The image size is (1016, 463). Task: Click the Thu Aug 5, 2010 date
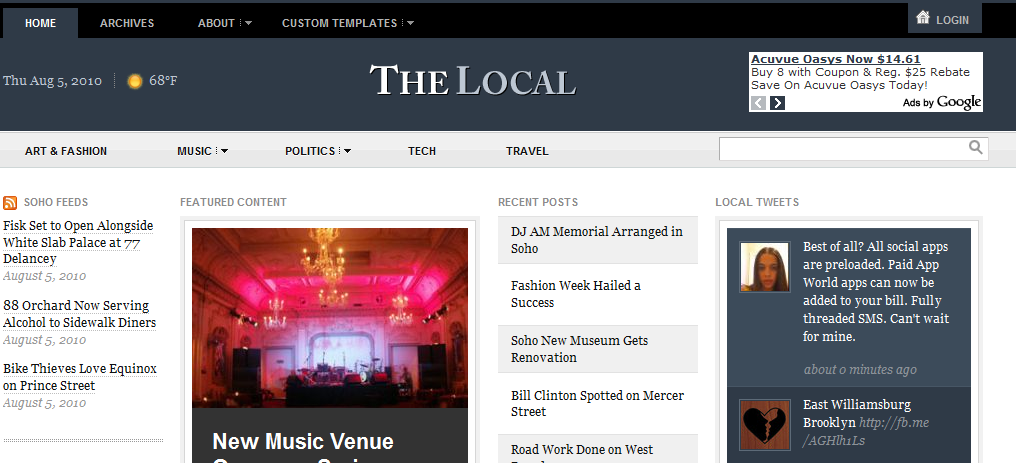pos(52,81)
